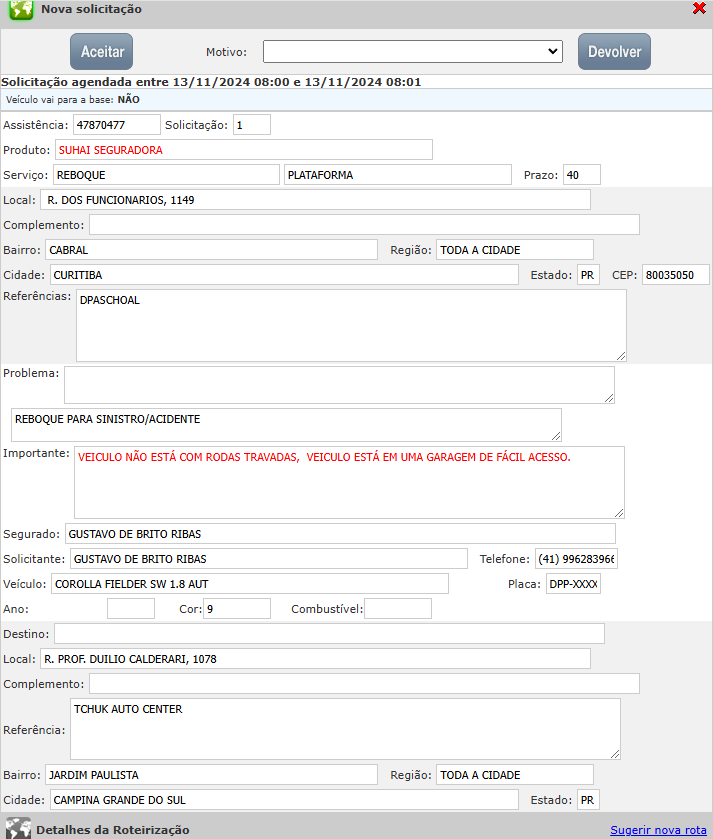Screen dimensions: 713x839
Task: Click the destination Complemento field
Action: tap(364, 684)
